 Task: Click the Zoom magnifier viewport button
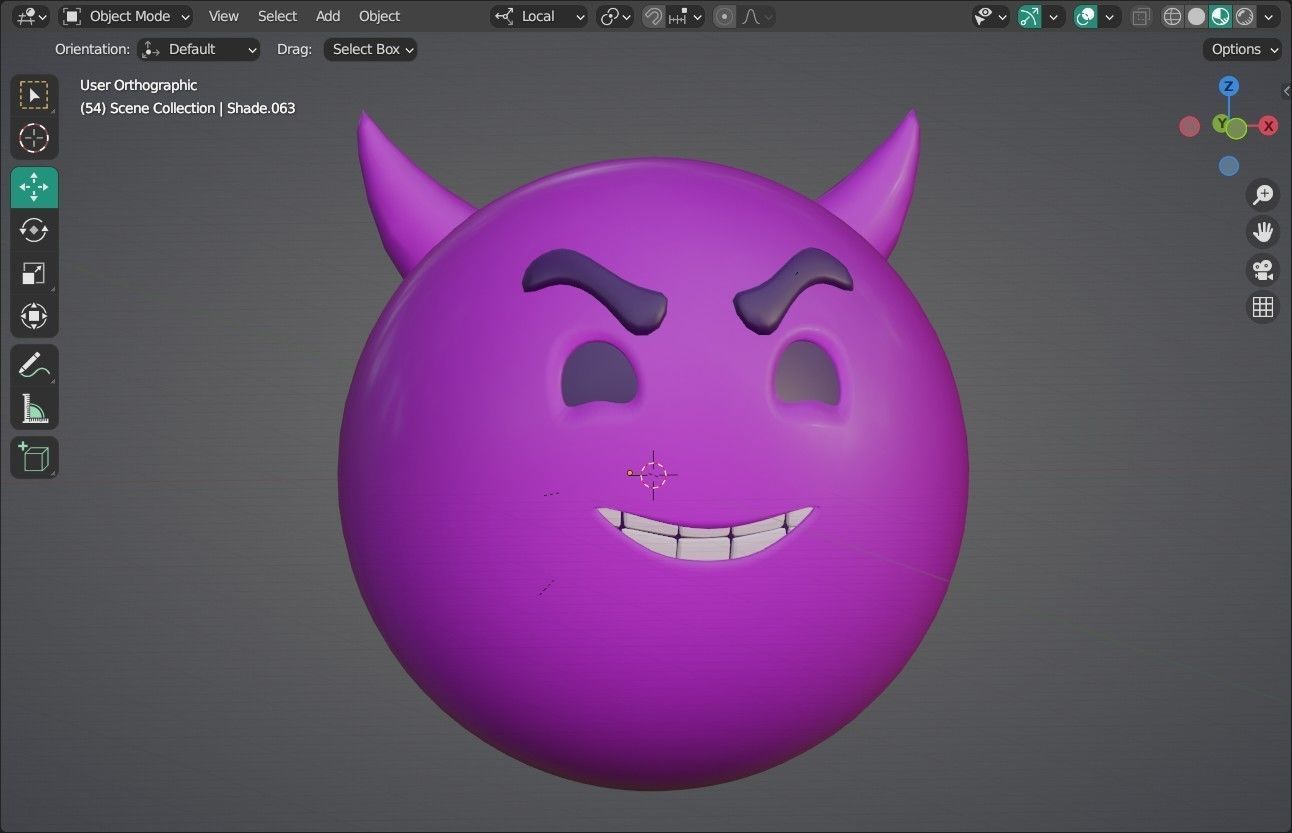pos(1263,194)
